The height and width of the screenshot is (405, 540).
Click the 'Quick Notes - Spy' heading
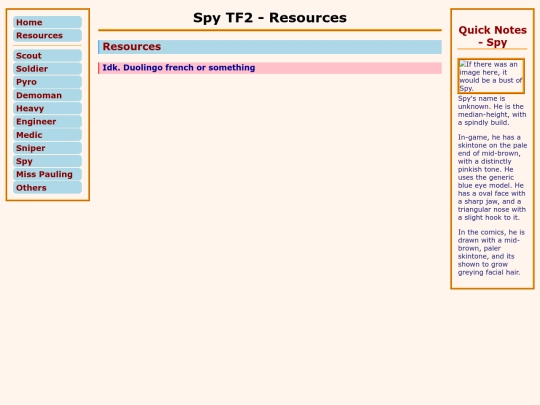[492, 36]
